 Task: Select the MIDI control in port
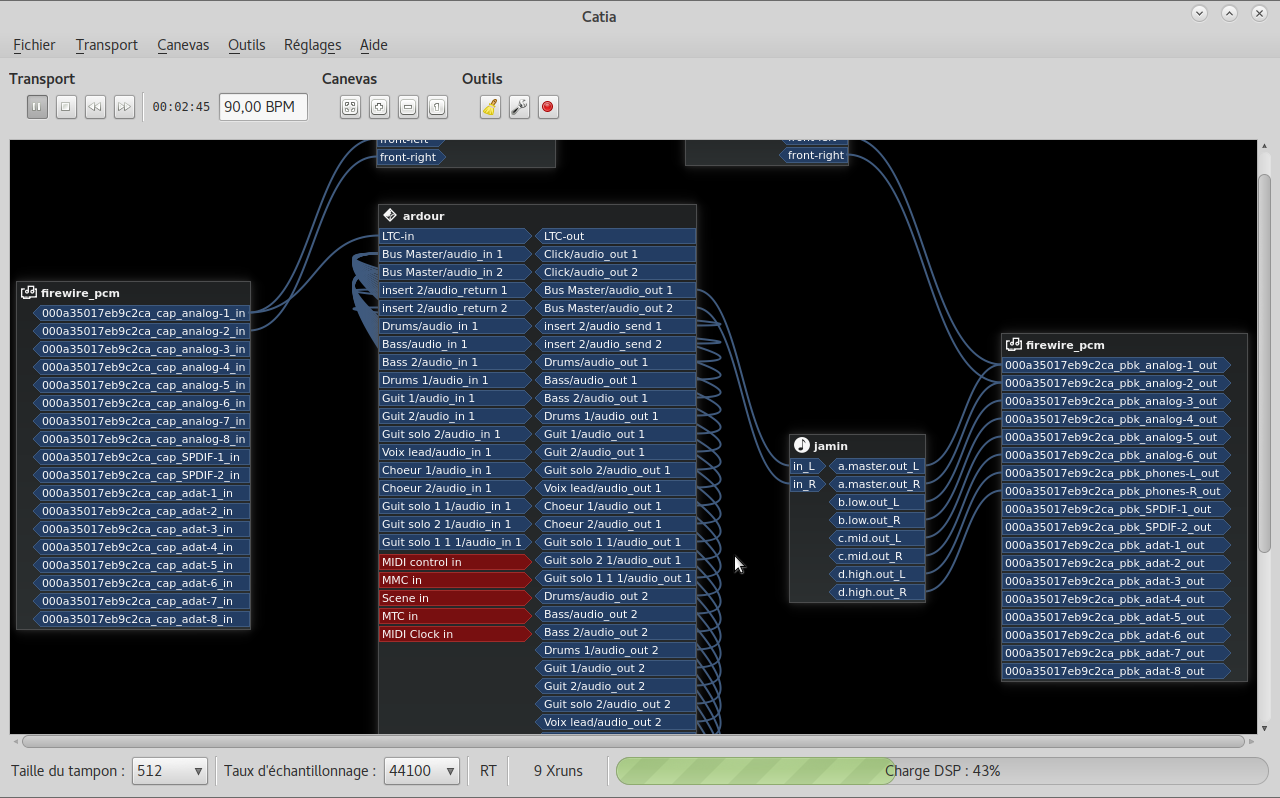tap(455, 562)
